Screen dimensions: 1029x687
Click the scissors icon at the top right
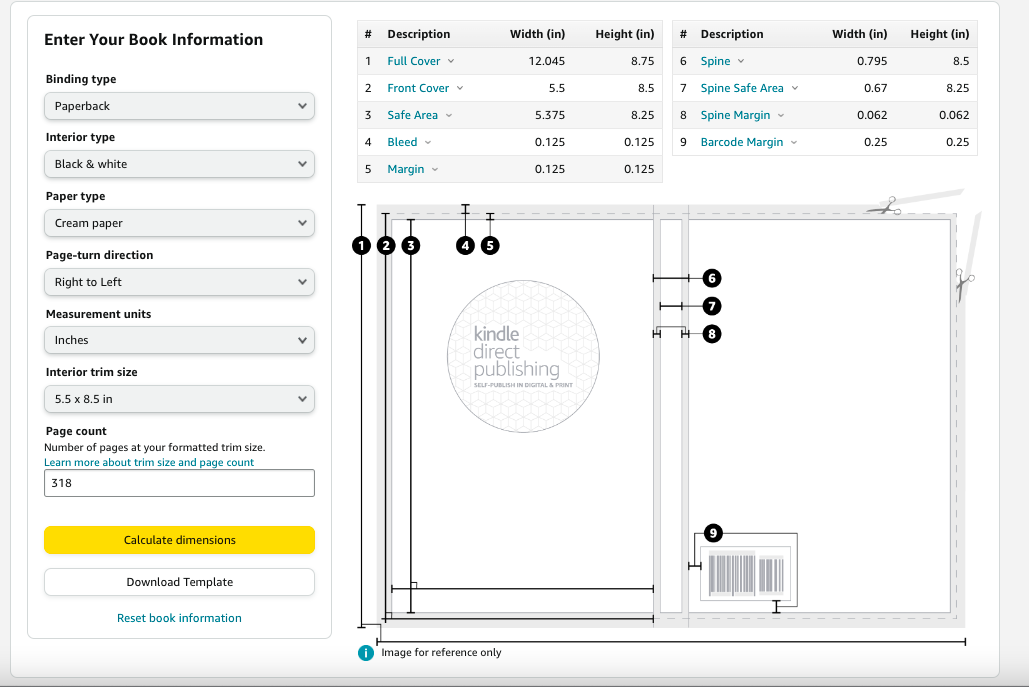coord(883,206)
